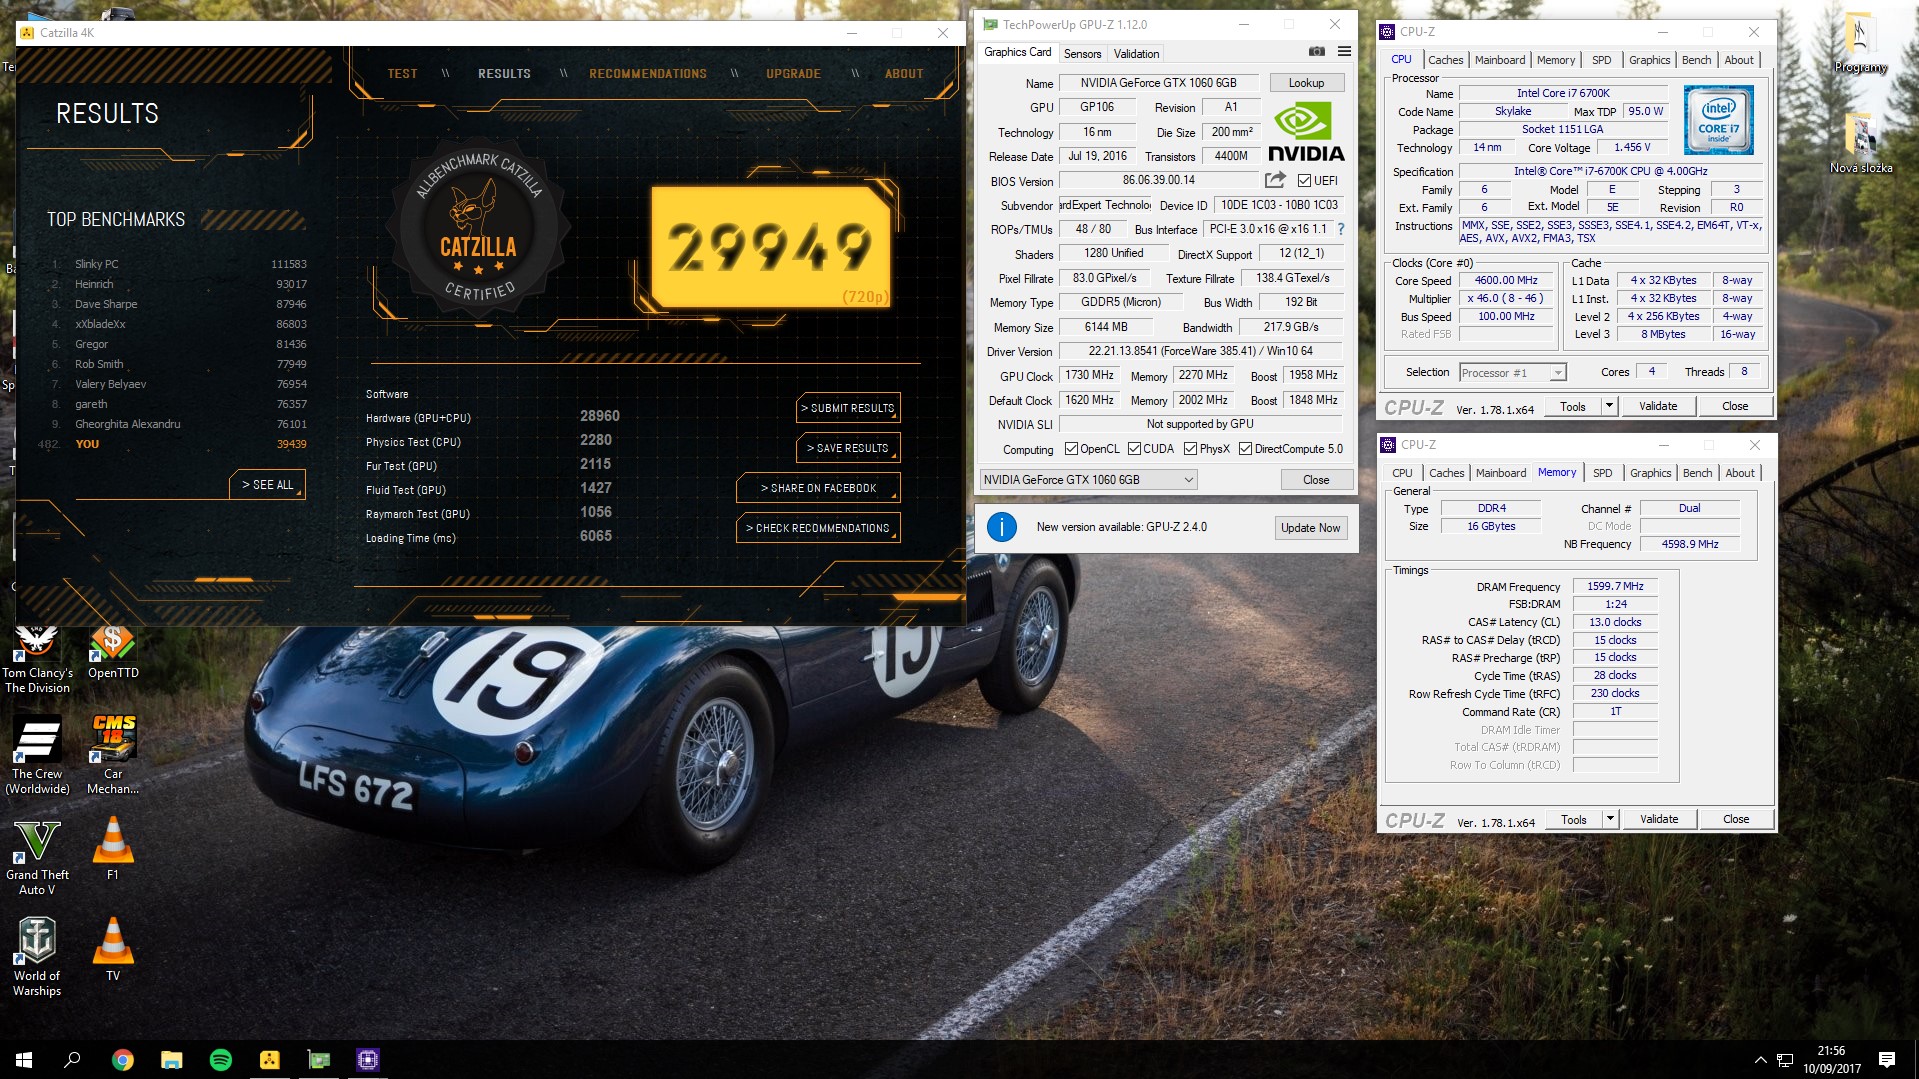This screenshot has width=1919, height=1079.
Task: Toggle the OpenCL checkbox
Action: click(1071, 449)
